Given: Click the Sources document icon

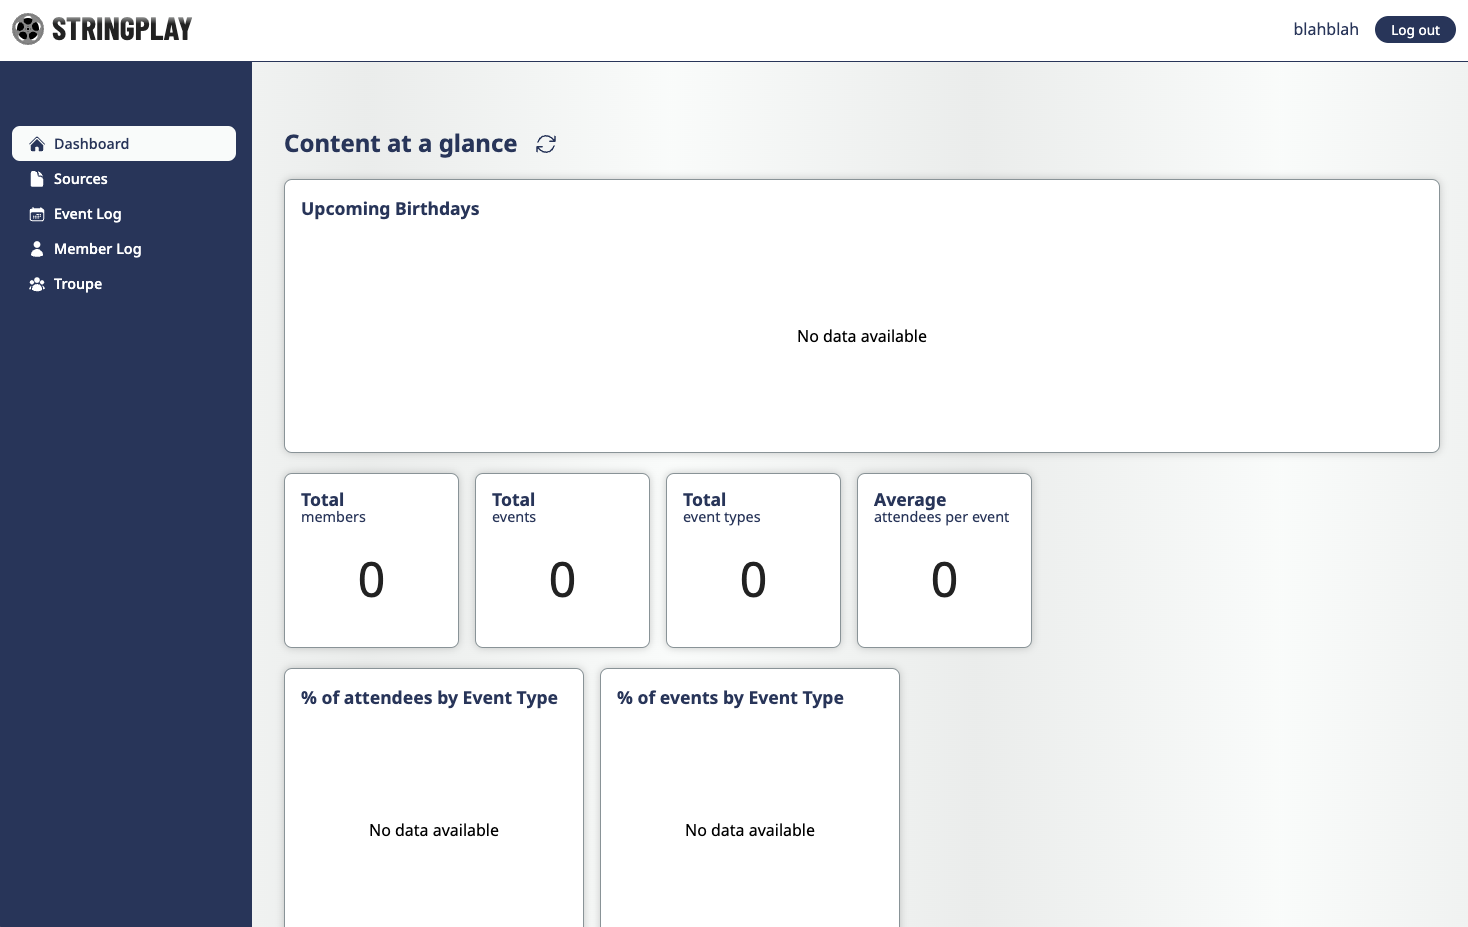Looking at the screenshot, I should pyautogui.click(x=37, y=179).
